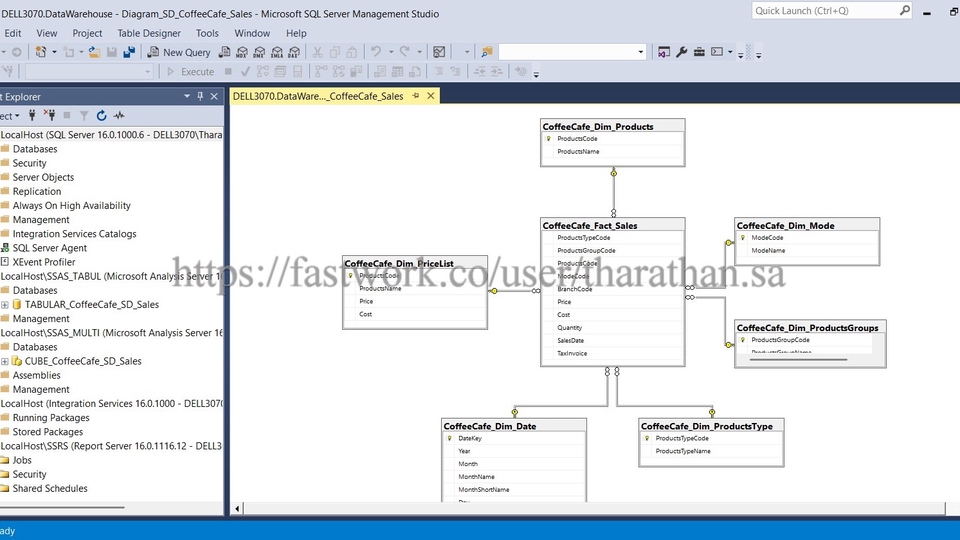Select the SQL Server Agent node
960x540 pixels.
tap(49, 248)
